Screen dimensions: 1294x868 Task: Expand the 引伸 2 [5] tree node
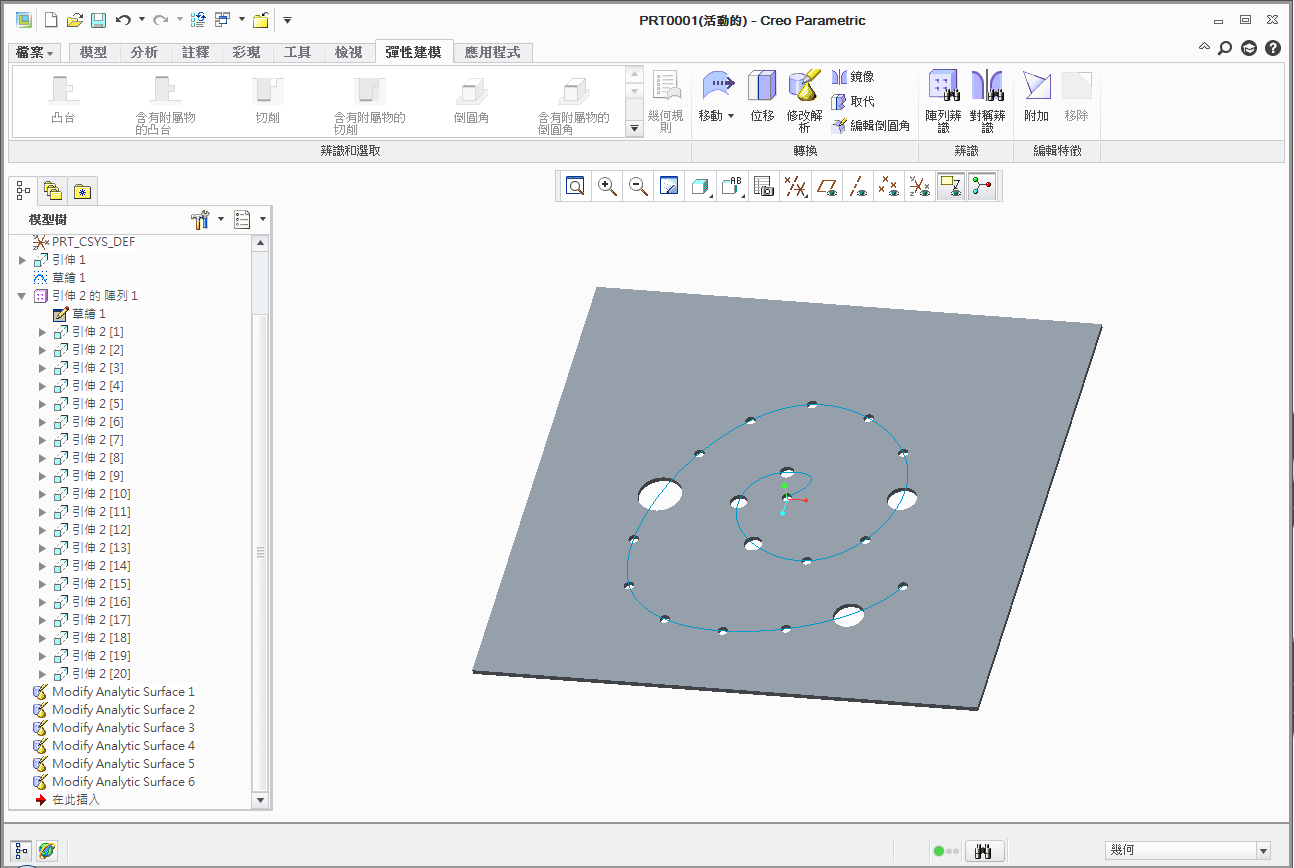tap(42, 404)
